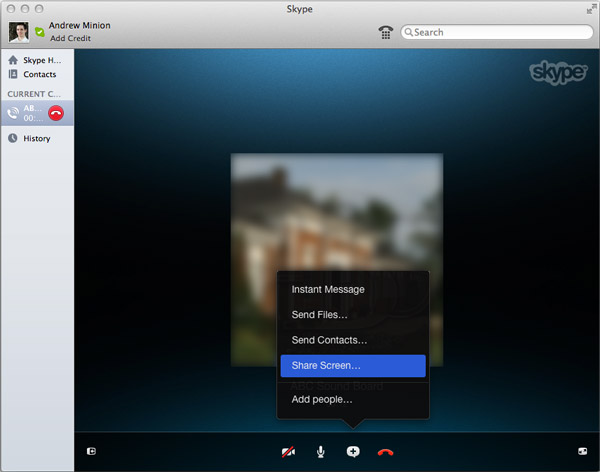Enter full screen using the title bar arrows icon
The height and width of the screenshot is (472, 600).
pyautogui.click(x=591, y=9)
